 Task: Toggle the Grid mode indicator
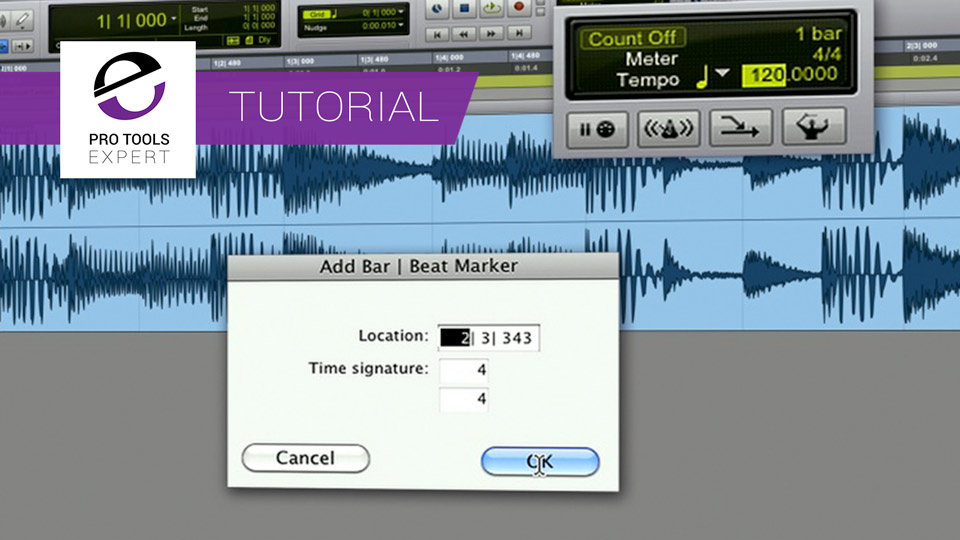click(317, 14)
